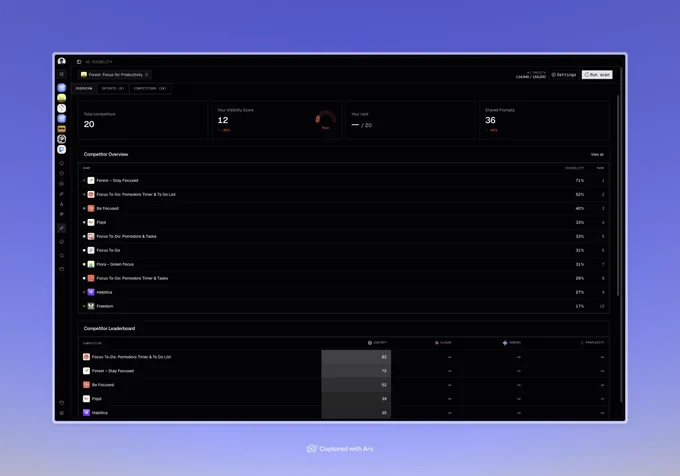Click the Gemini sparkle logo in leaderboard header

click(x=505, y=343)
